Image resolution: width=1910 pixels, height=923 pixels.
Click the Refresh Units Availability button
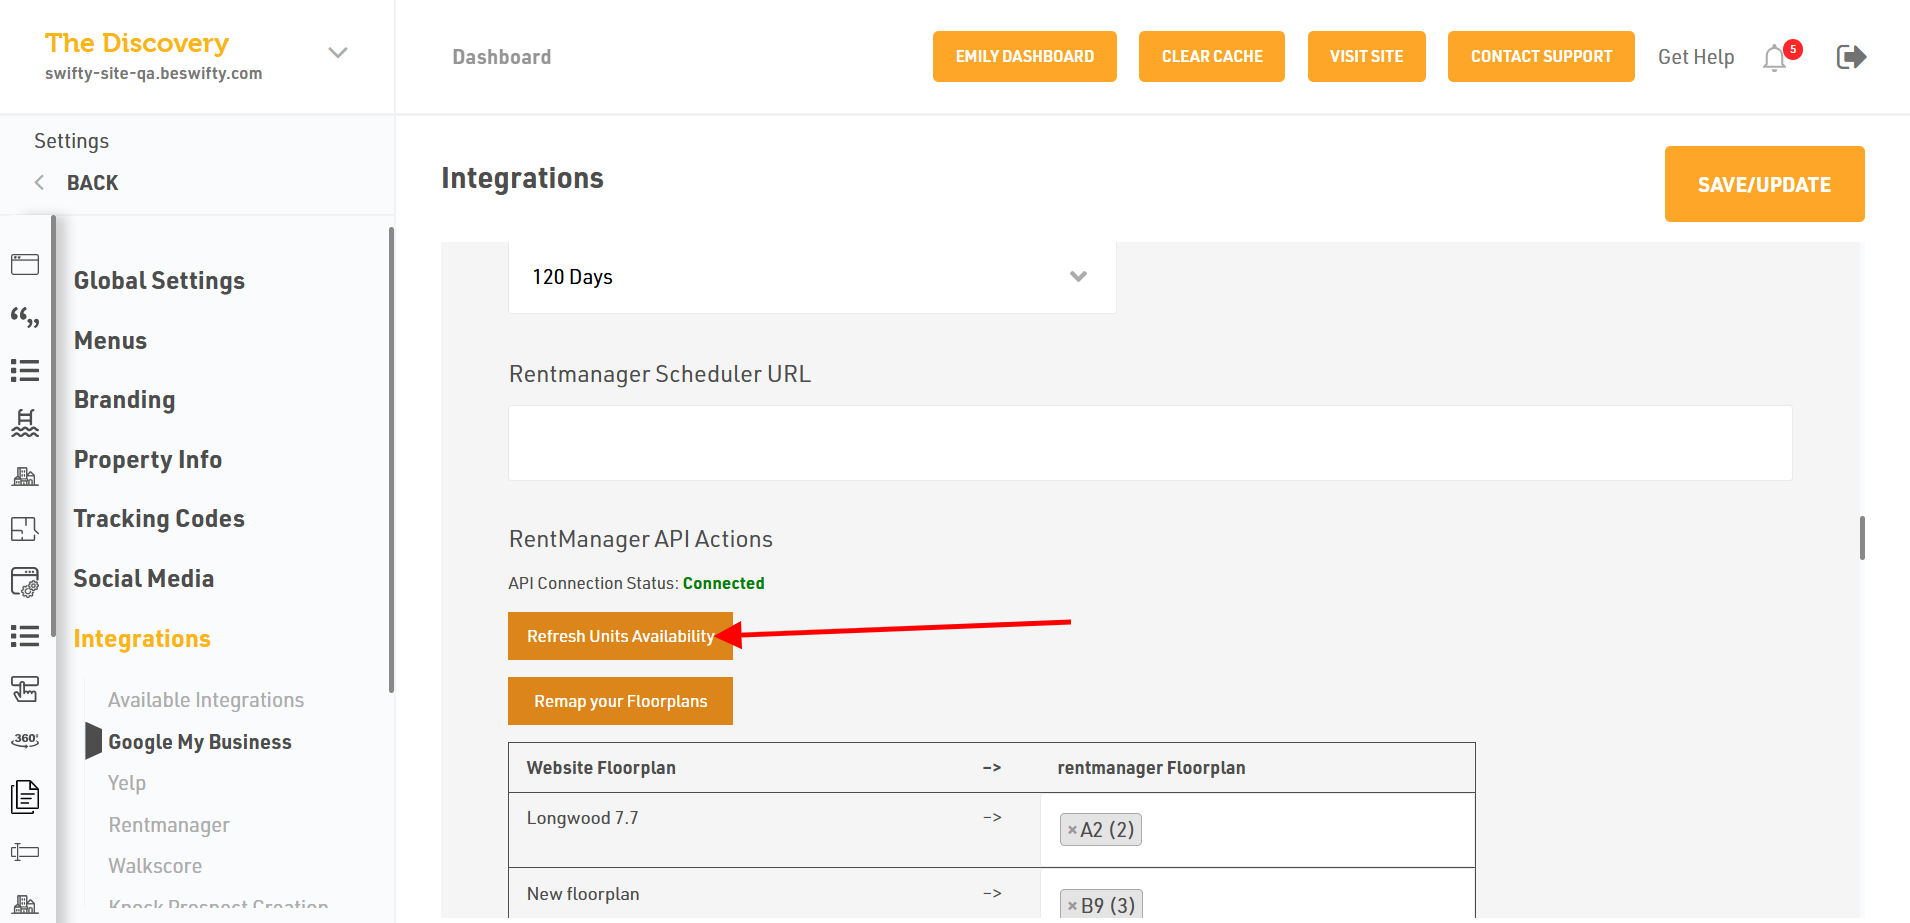(x=619, y=636)
